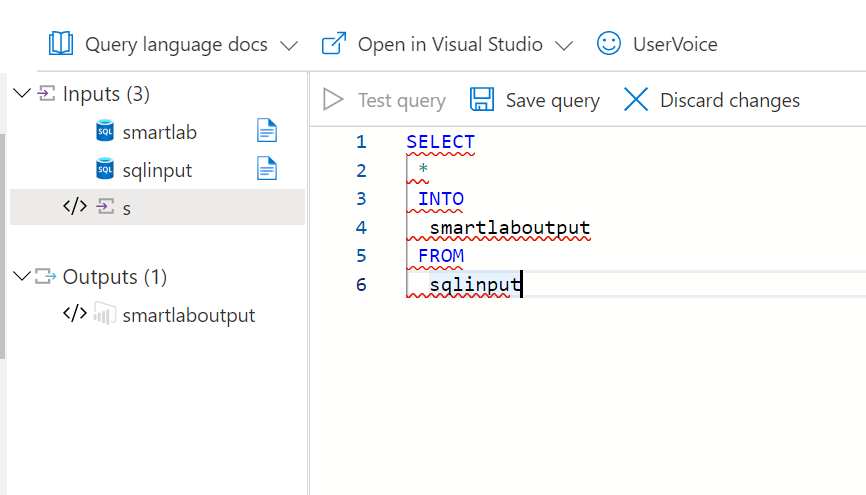866x495 pixels.
Task: Collapse the Outputs (1) section
Action: click(22, 277)
